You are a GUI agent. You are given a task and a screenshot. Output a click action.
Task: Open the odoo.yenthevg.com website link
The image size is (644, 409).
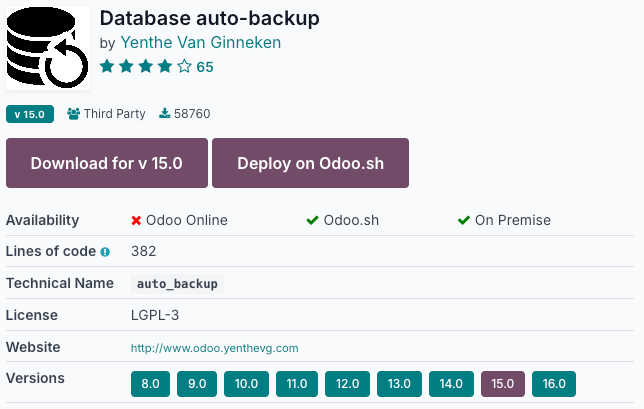coord(215,348)
